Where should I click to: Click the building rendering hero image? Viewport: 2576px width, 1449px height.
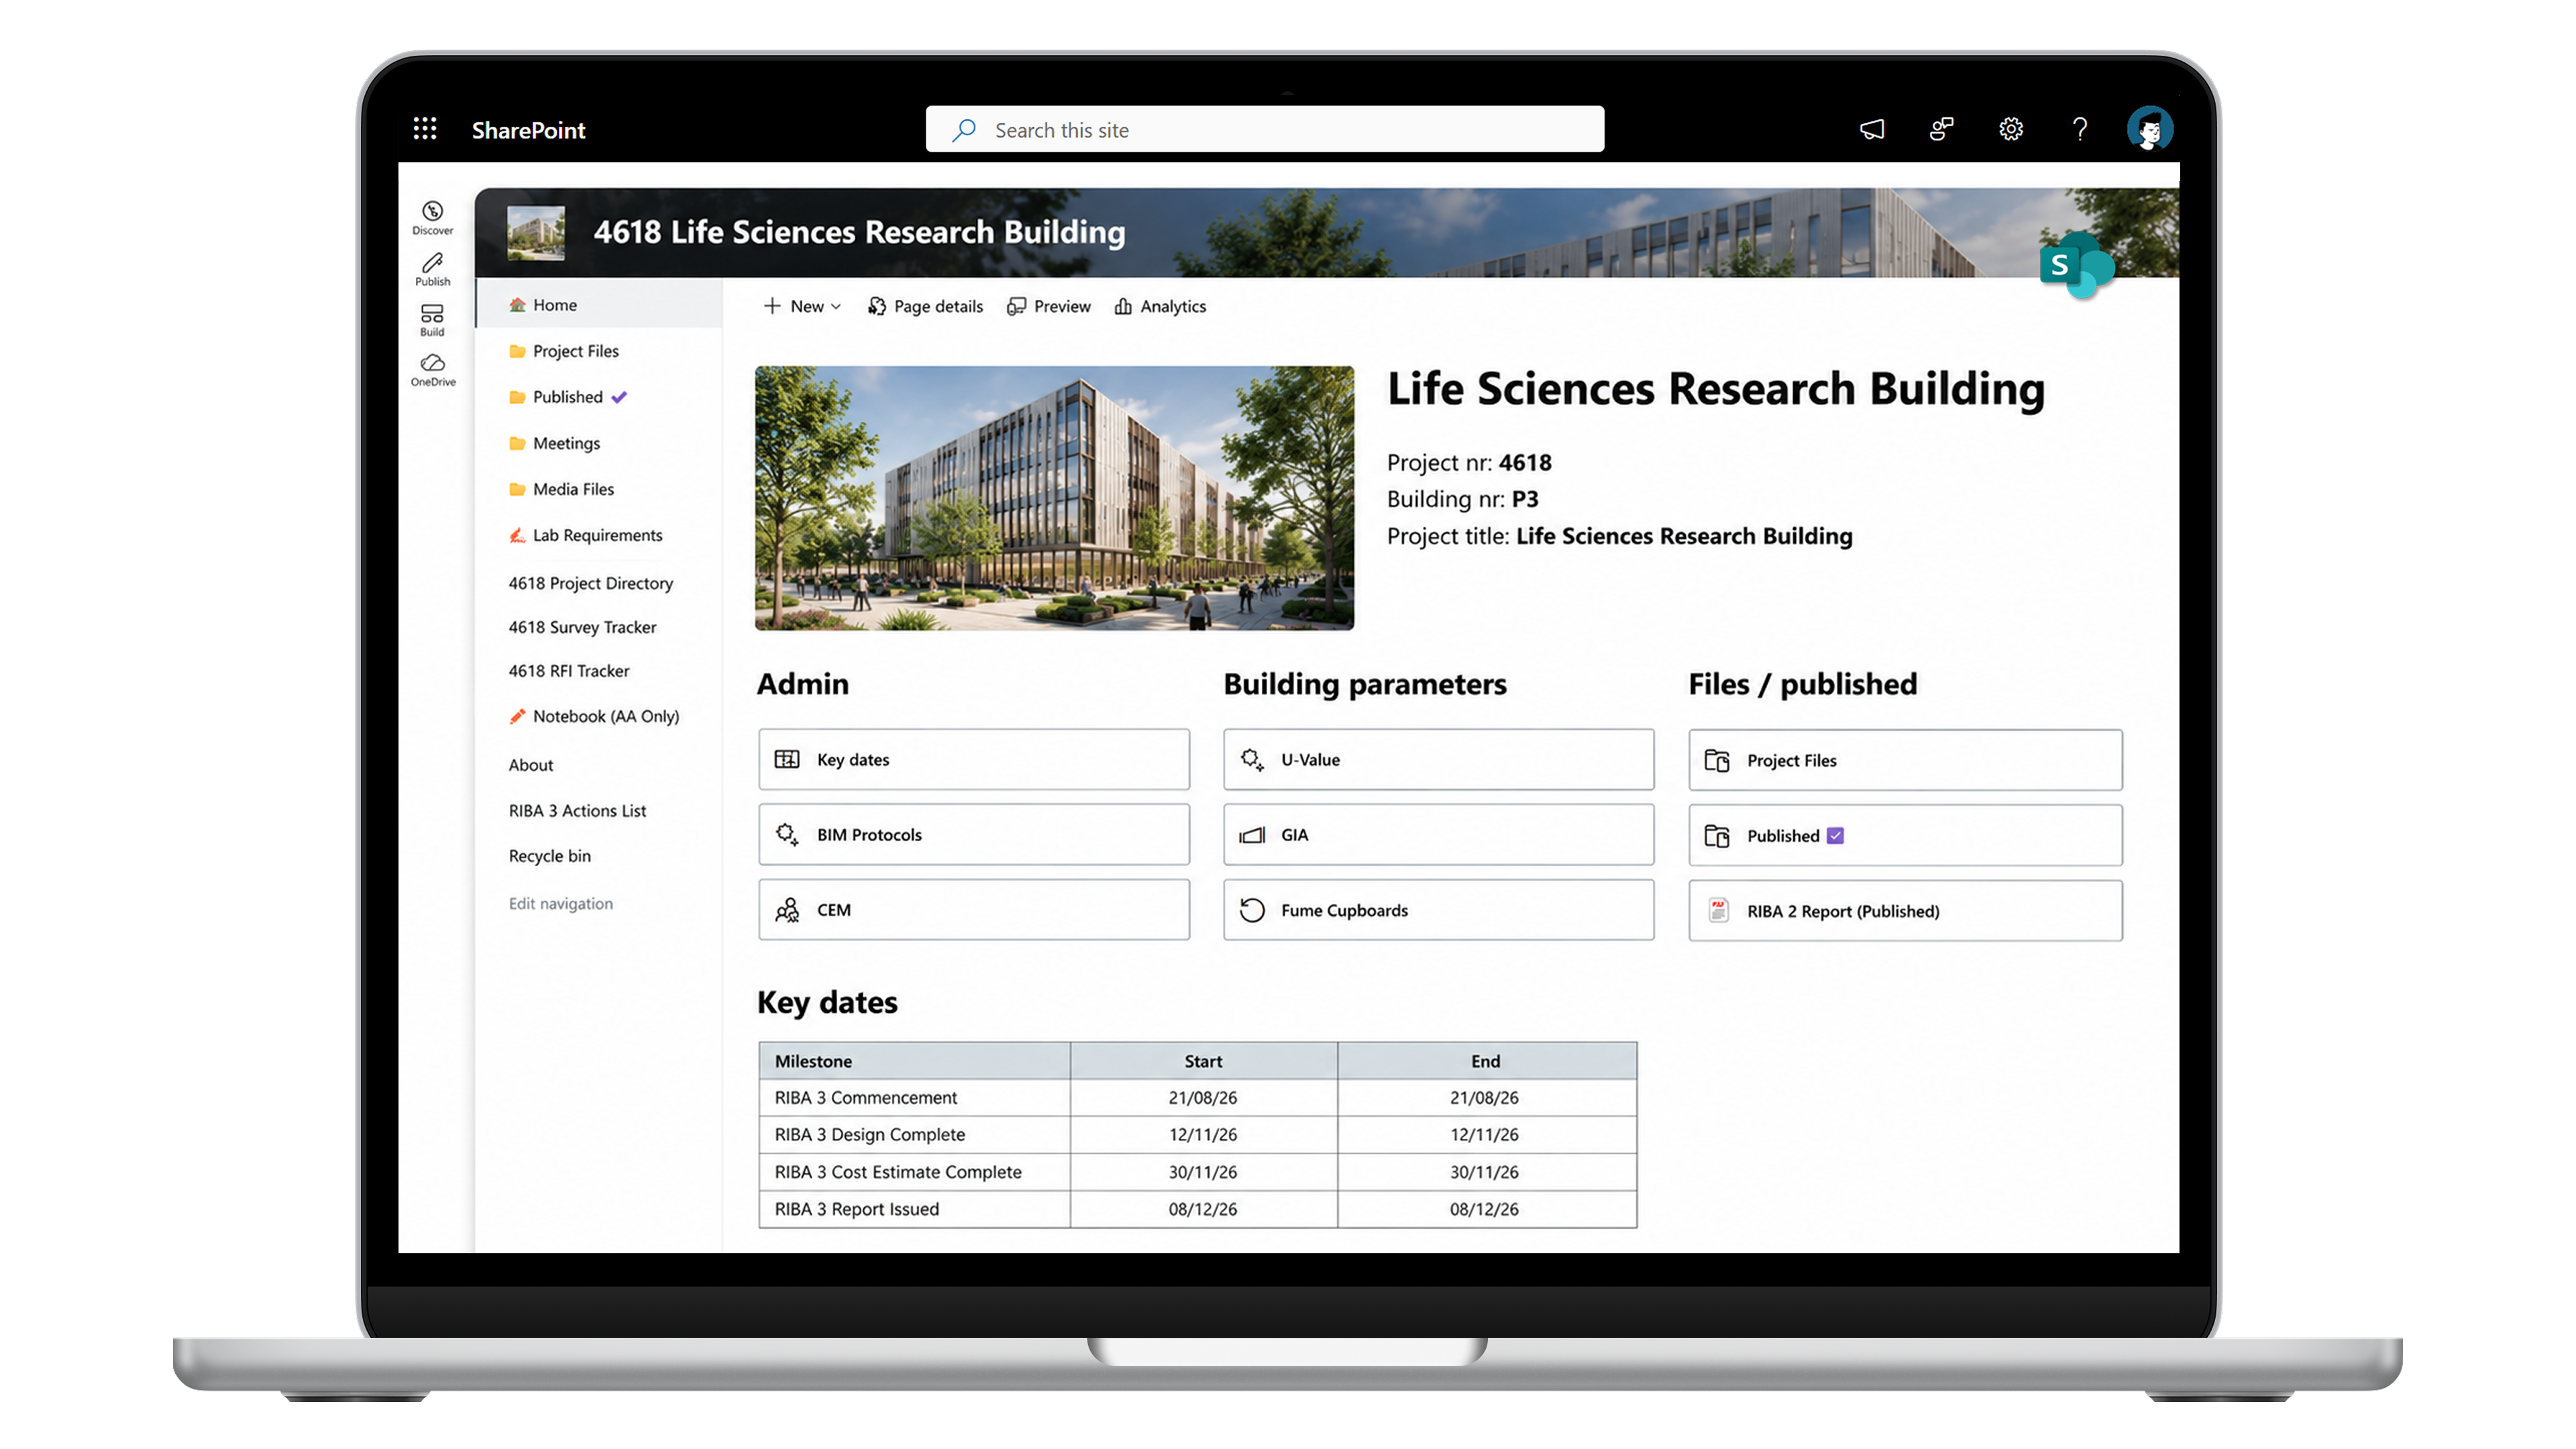pos(1054,498)
